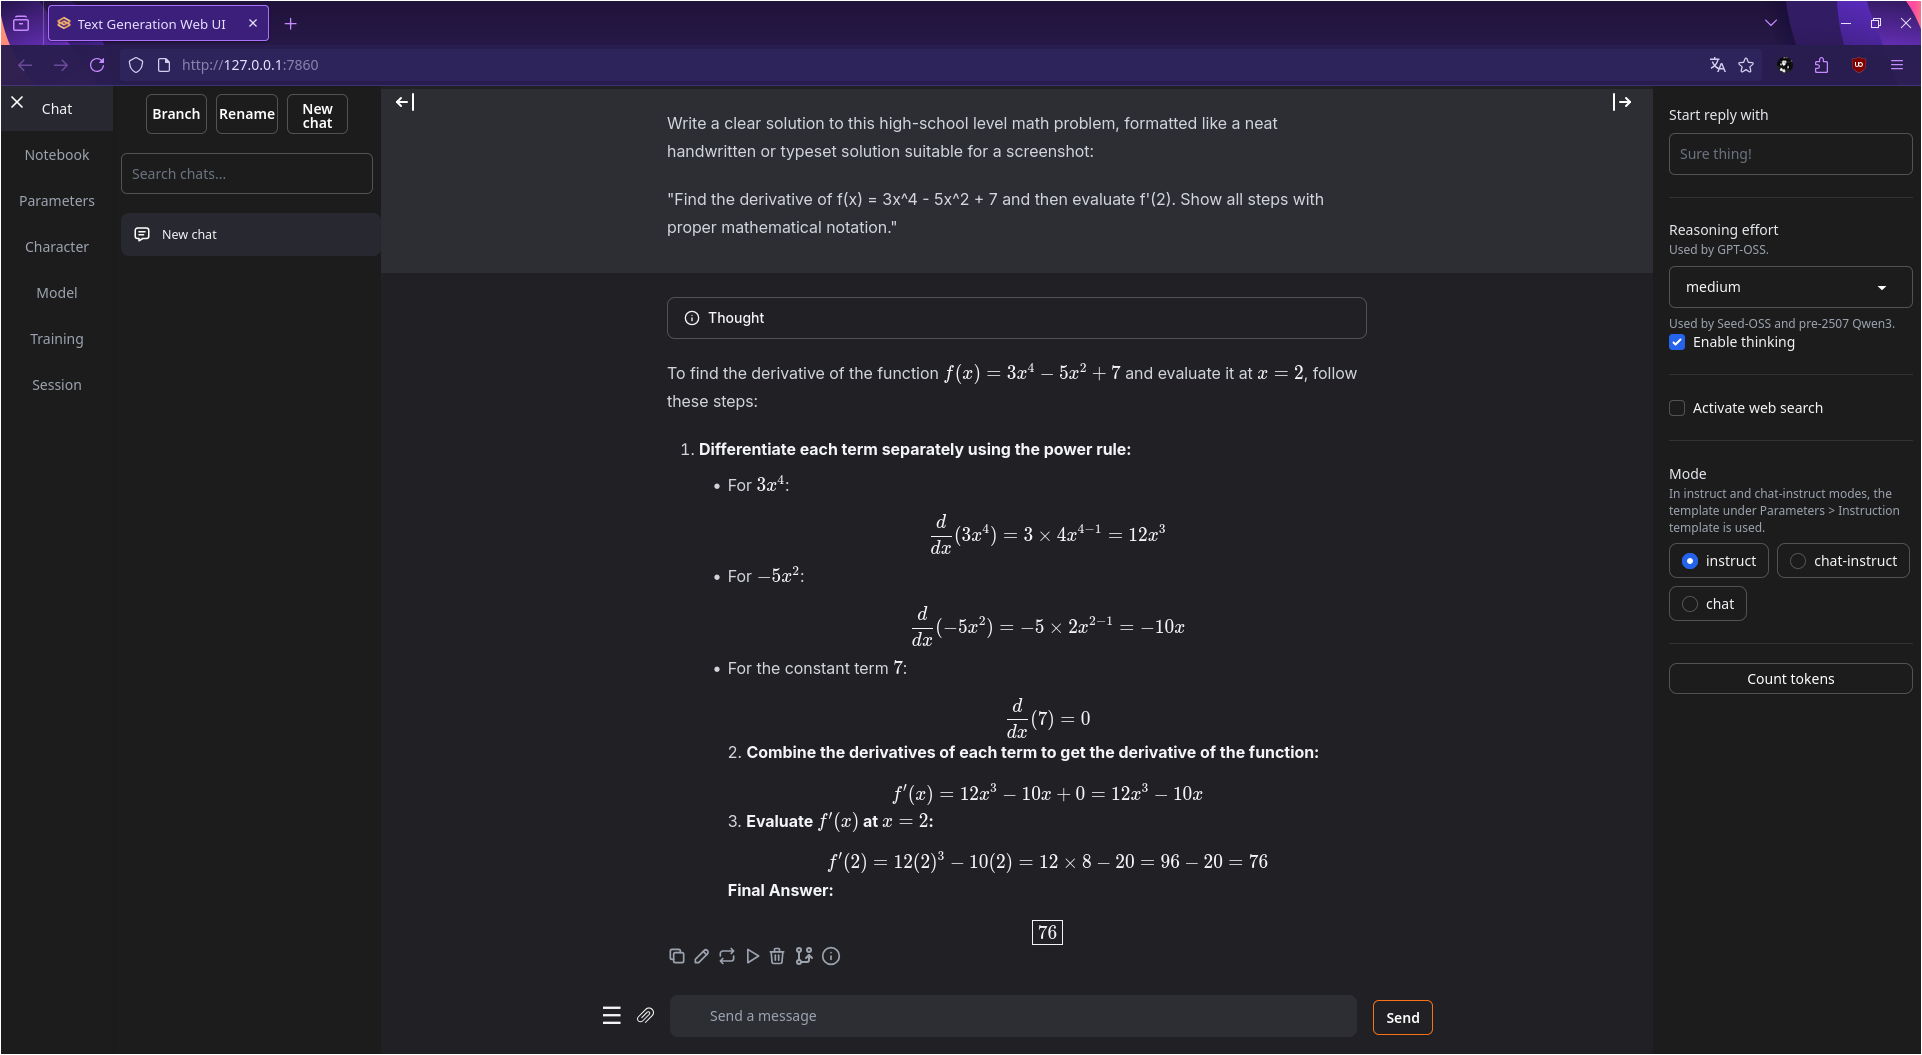Collapse the chat sidebar with the left arrow

click(405, 101)
